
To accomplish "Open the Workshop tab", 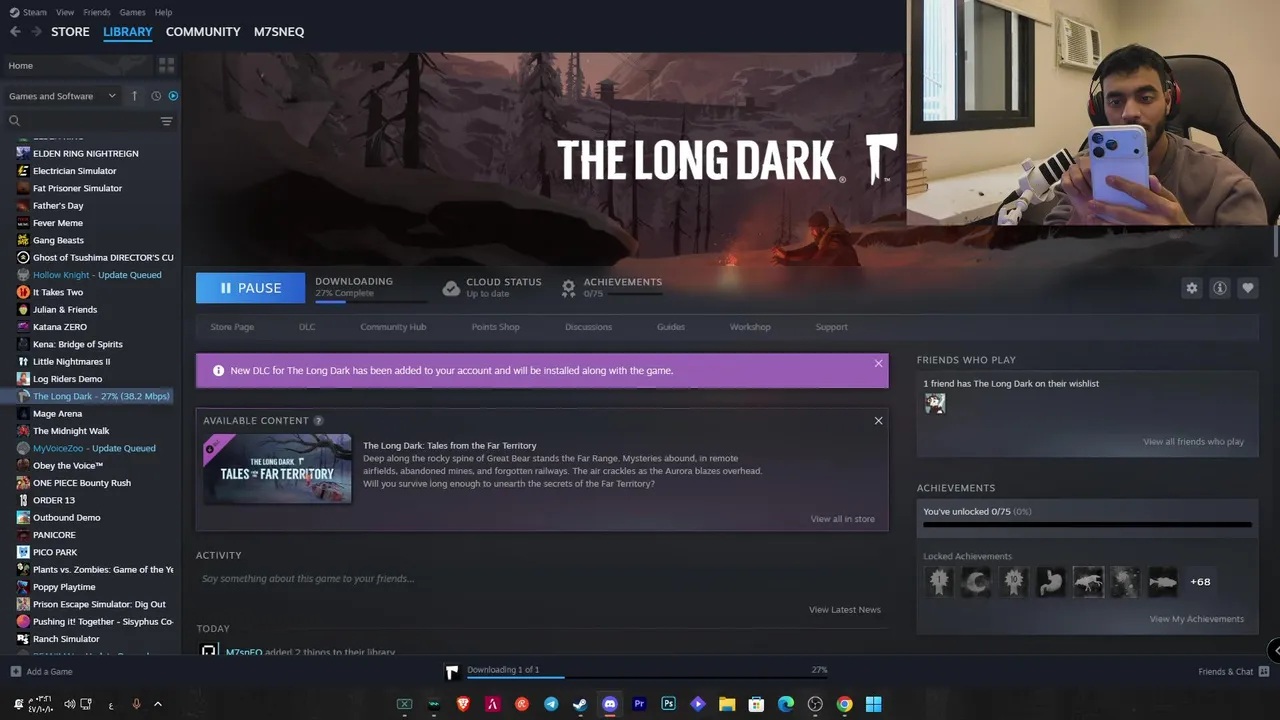I will click(x=750, y=327).
